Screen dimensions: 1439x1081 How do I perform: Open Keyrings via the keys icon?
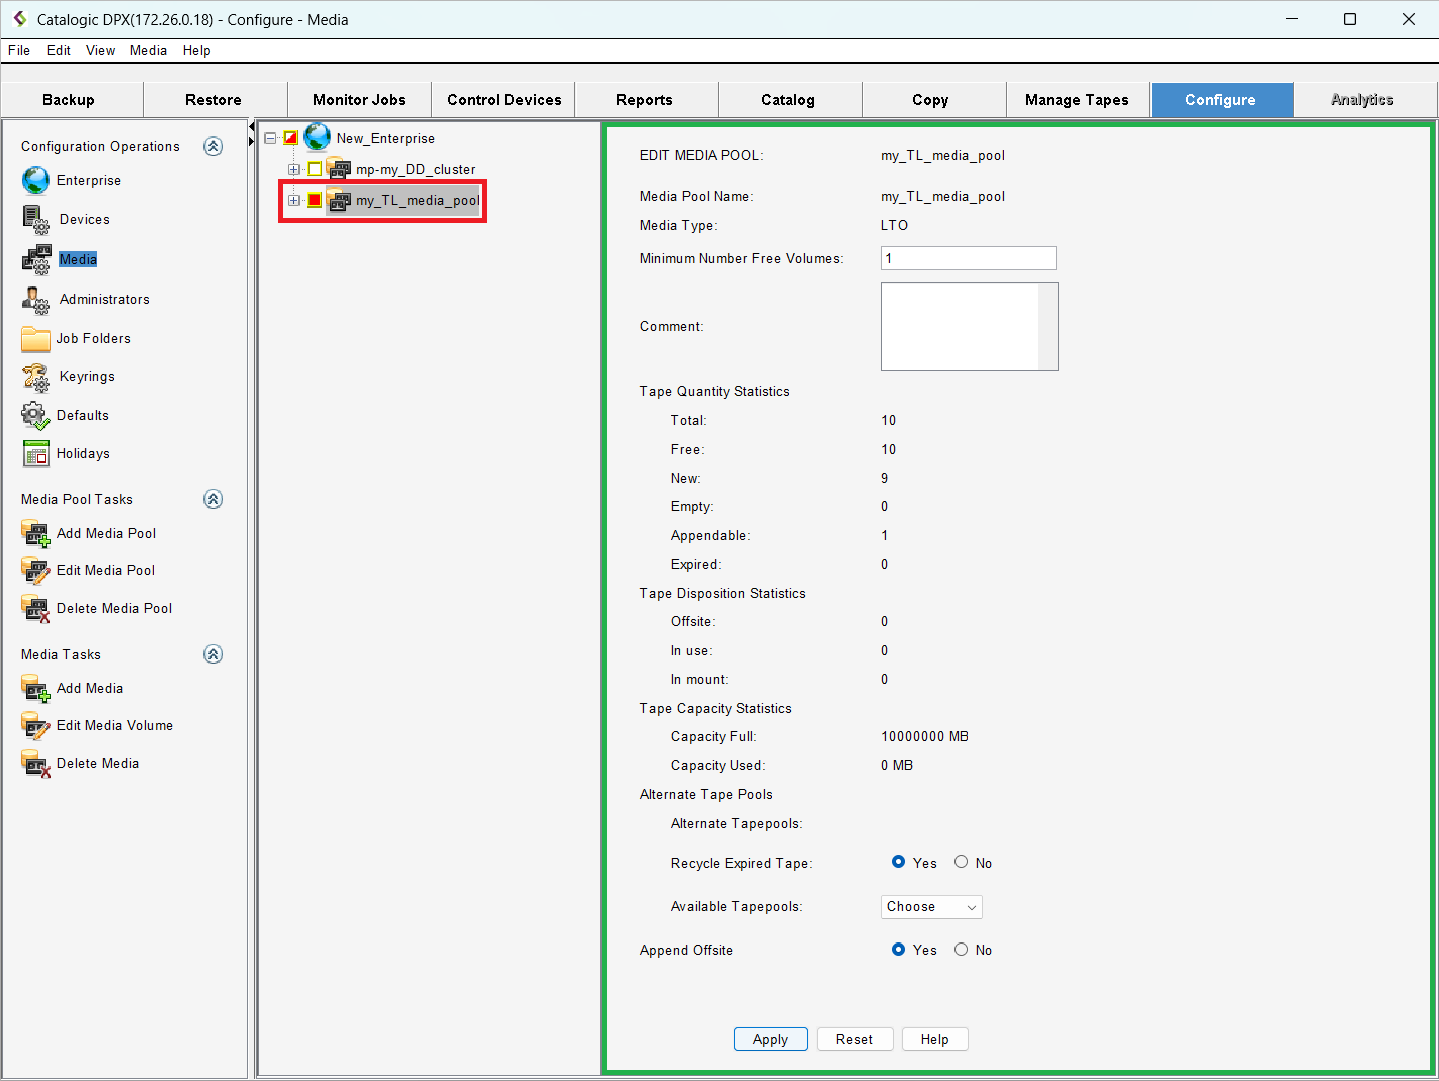(36, 377)
